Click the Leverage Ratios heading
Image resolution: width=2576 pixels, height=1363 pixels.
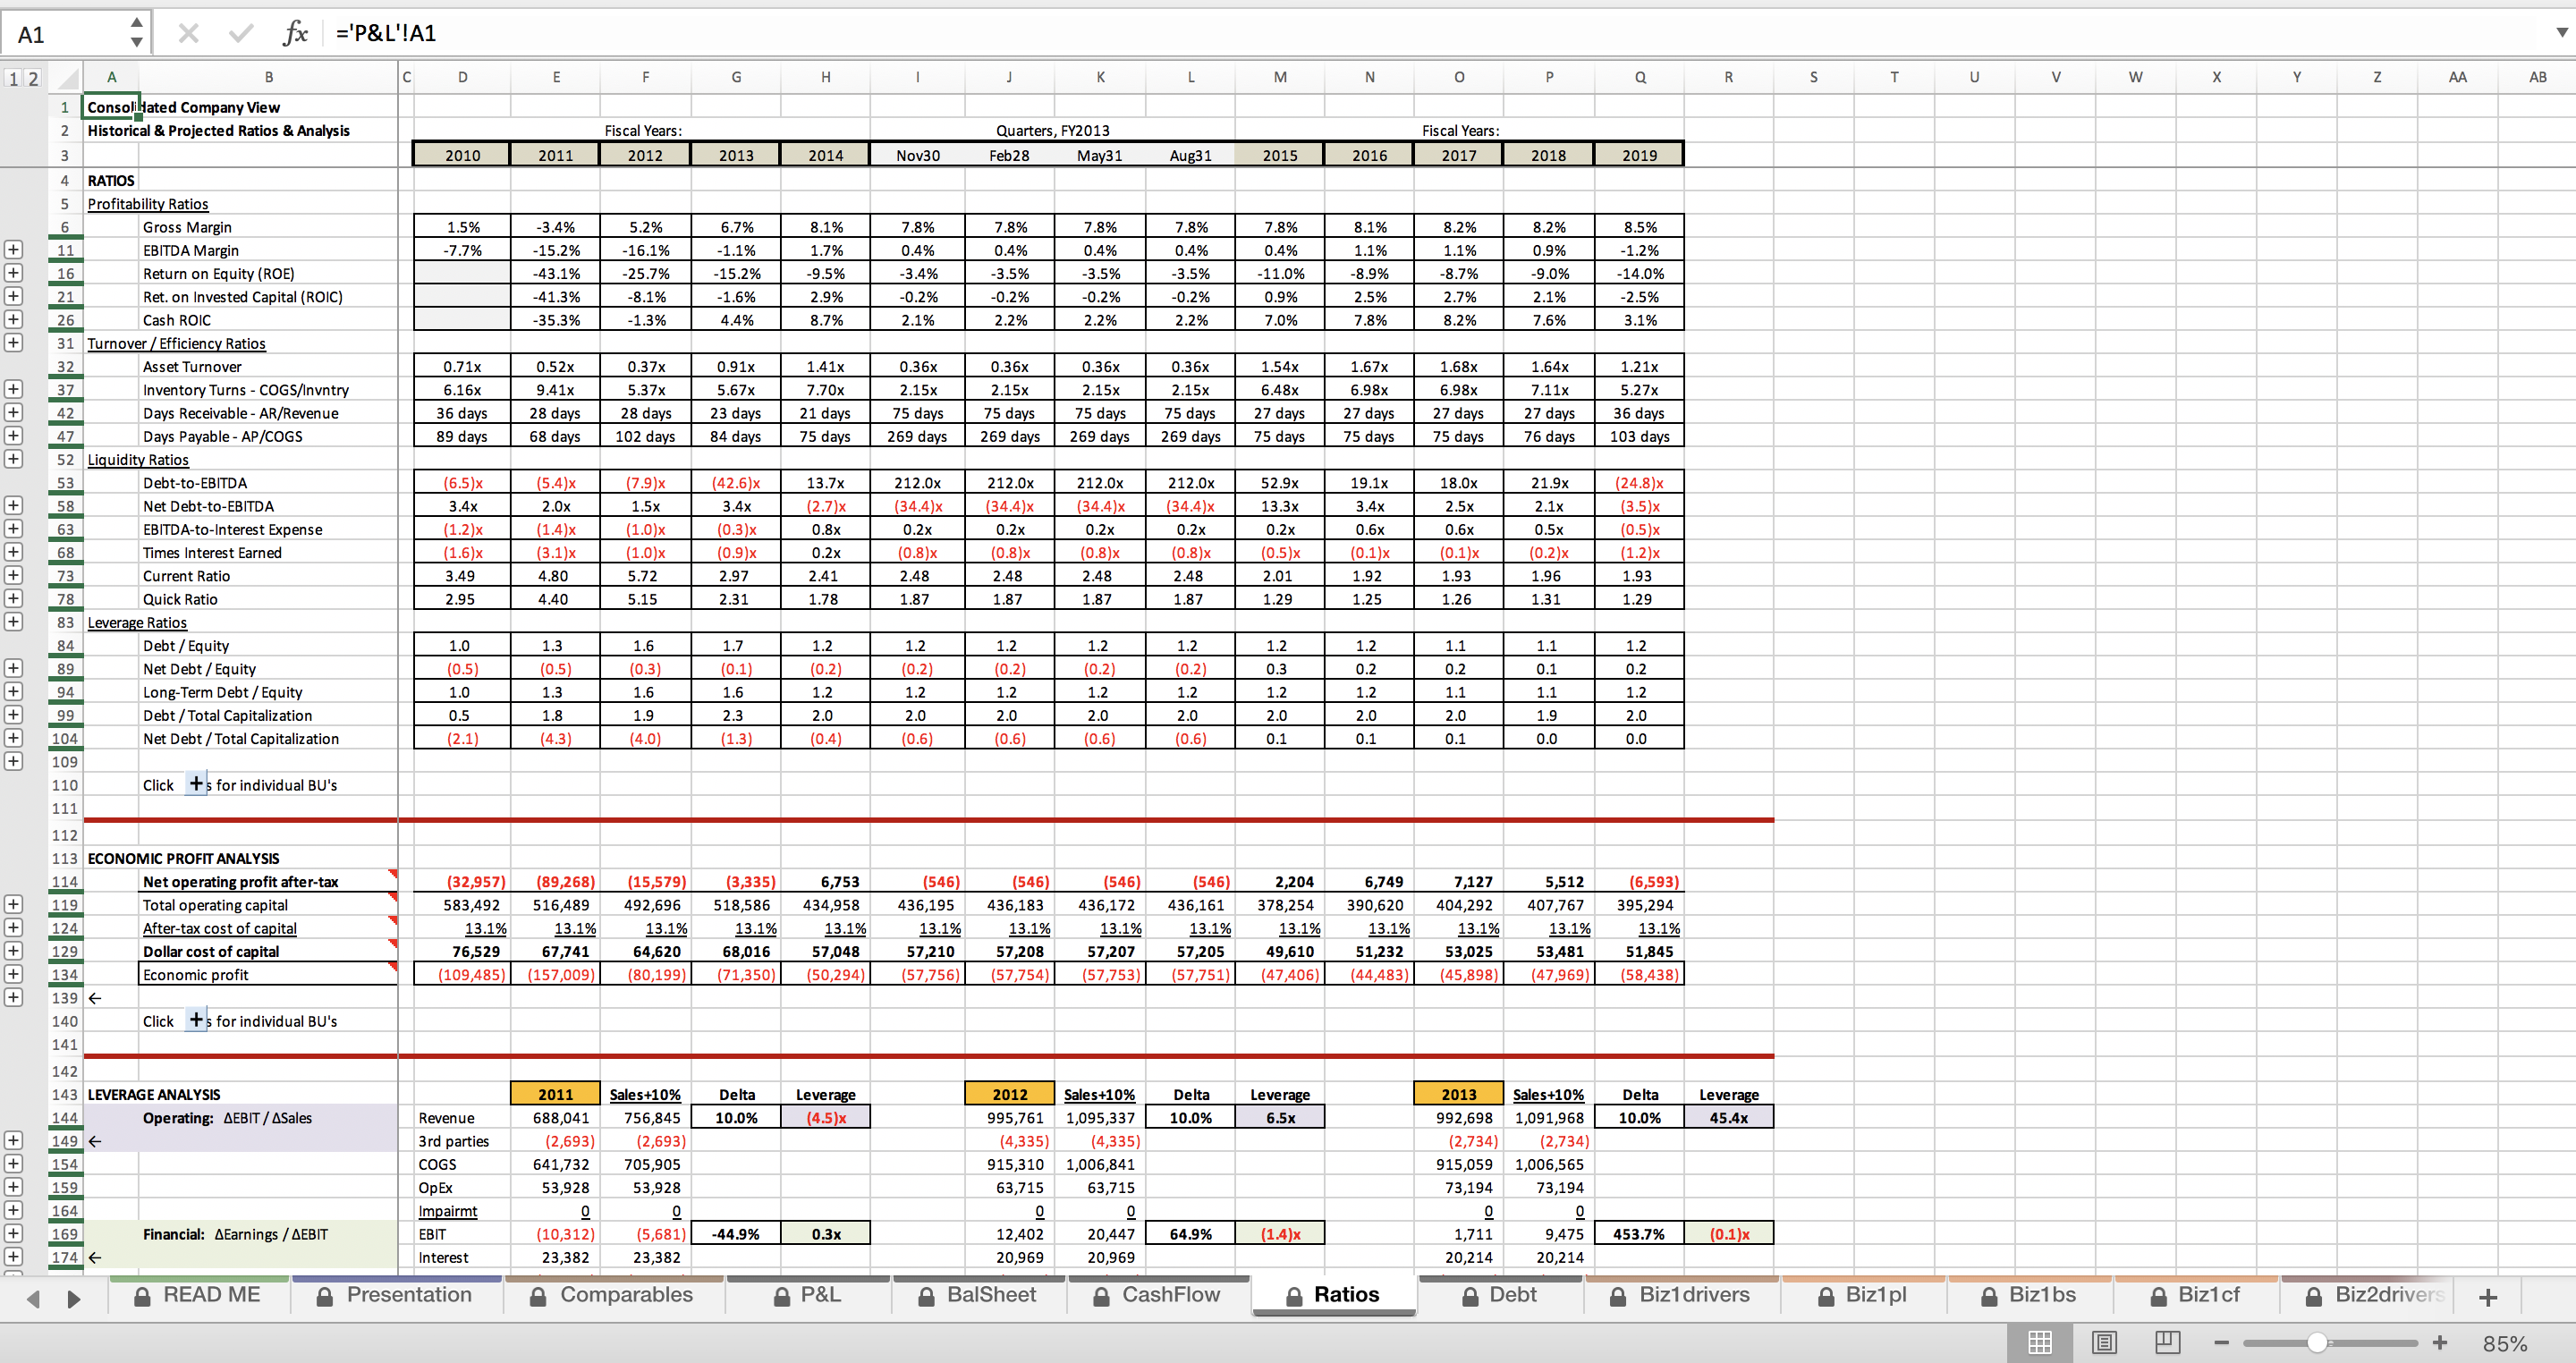(x=137, y=622)
